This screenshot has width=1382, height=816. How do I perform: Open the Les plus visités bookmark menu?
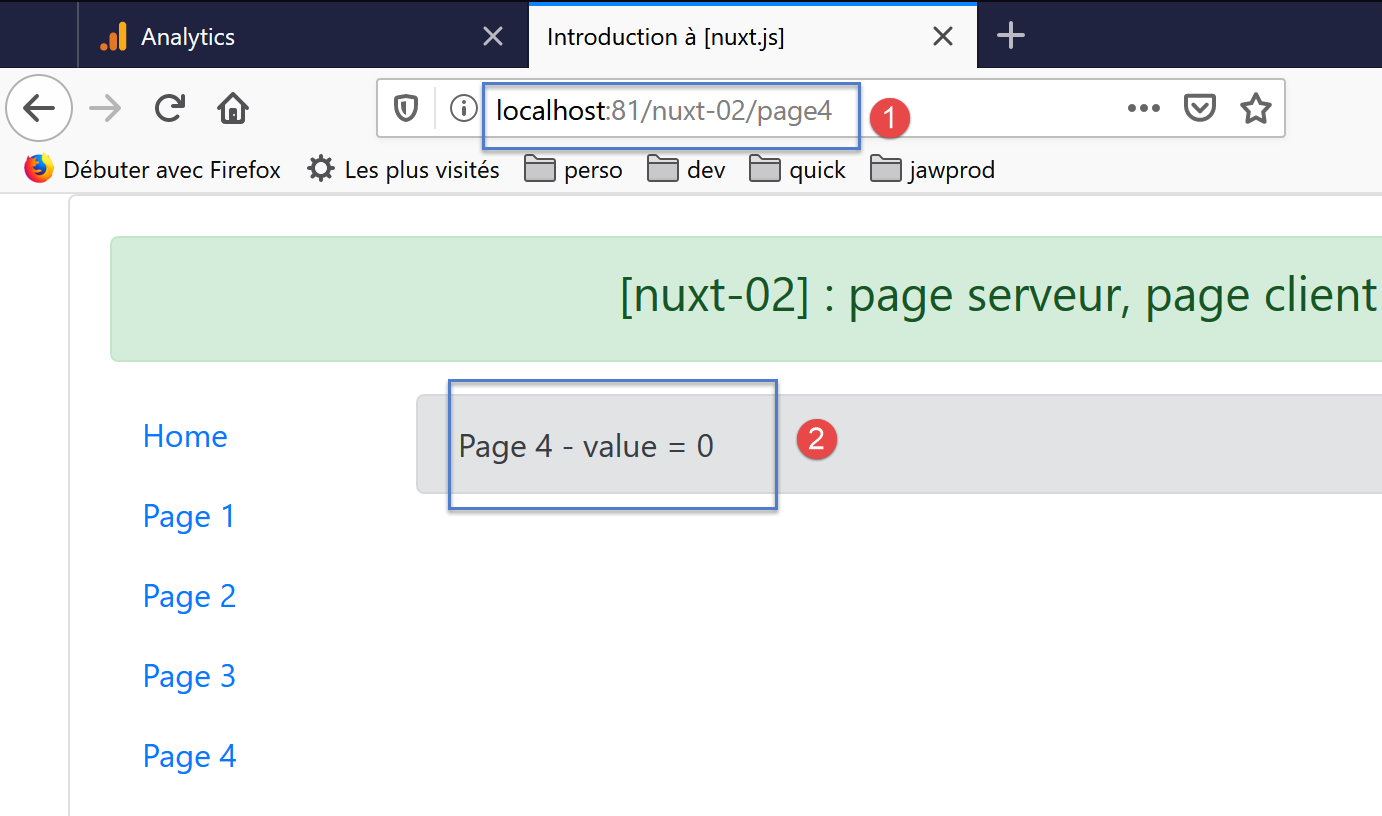[x=403, y=170]
